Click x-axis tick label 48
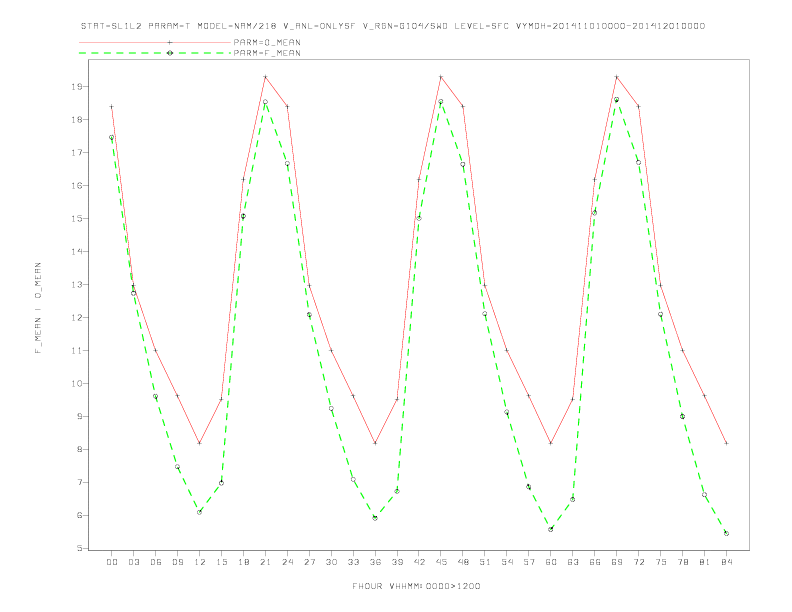Image resolution: width=792 pixels, height=612 pixels. [463, 562]
